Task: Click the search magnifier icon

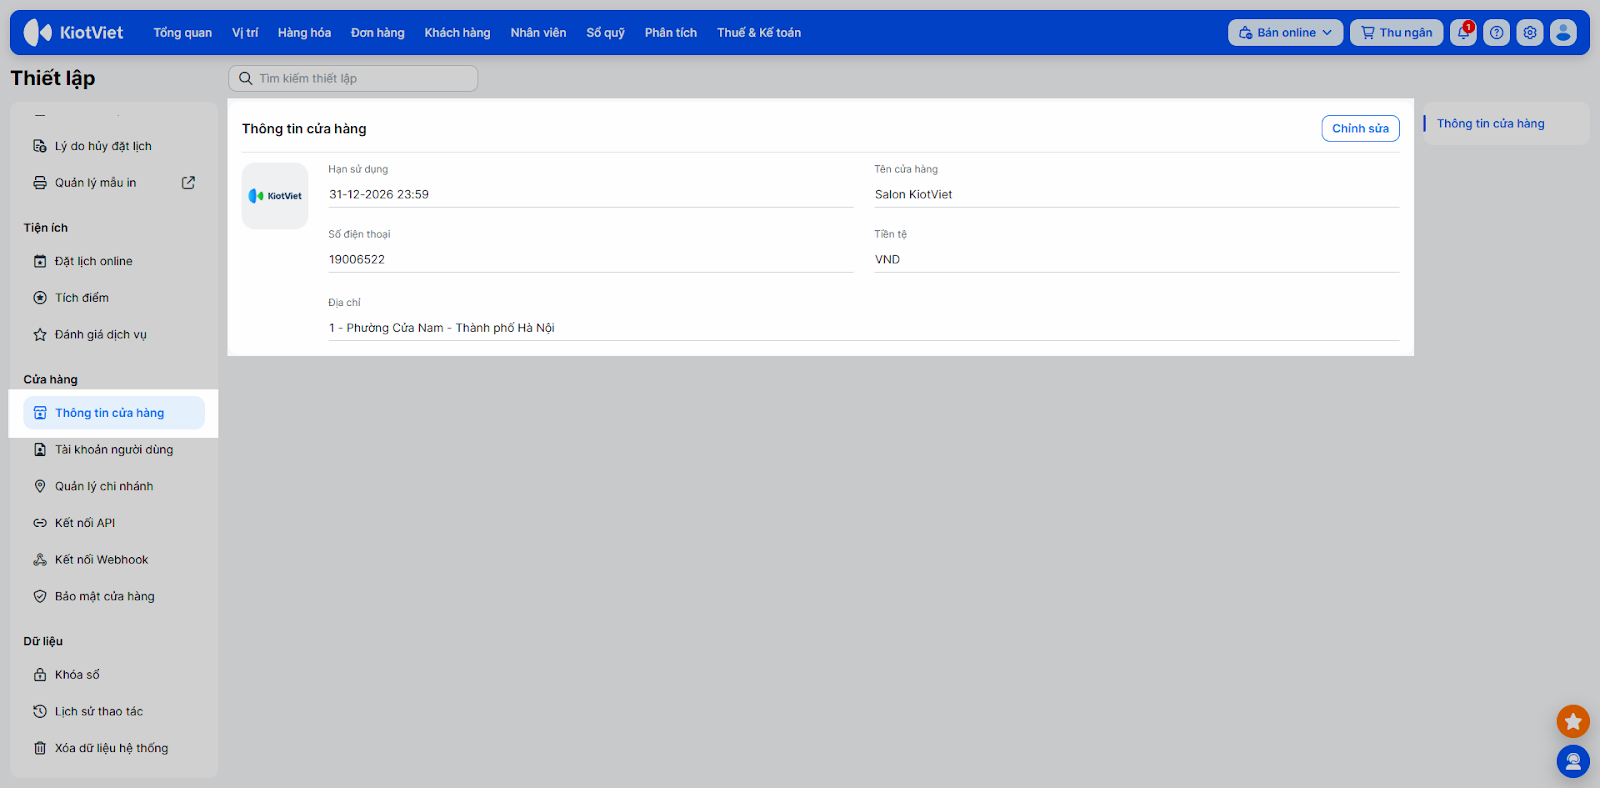Action: (x=245, y=78)
